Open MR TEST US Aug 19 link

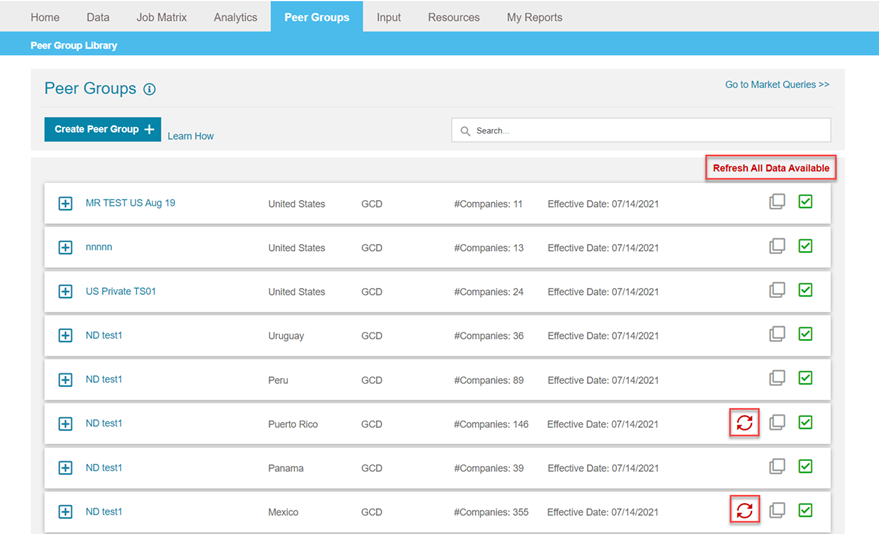pyautogui.click(x=130, y=203)
